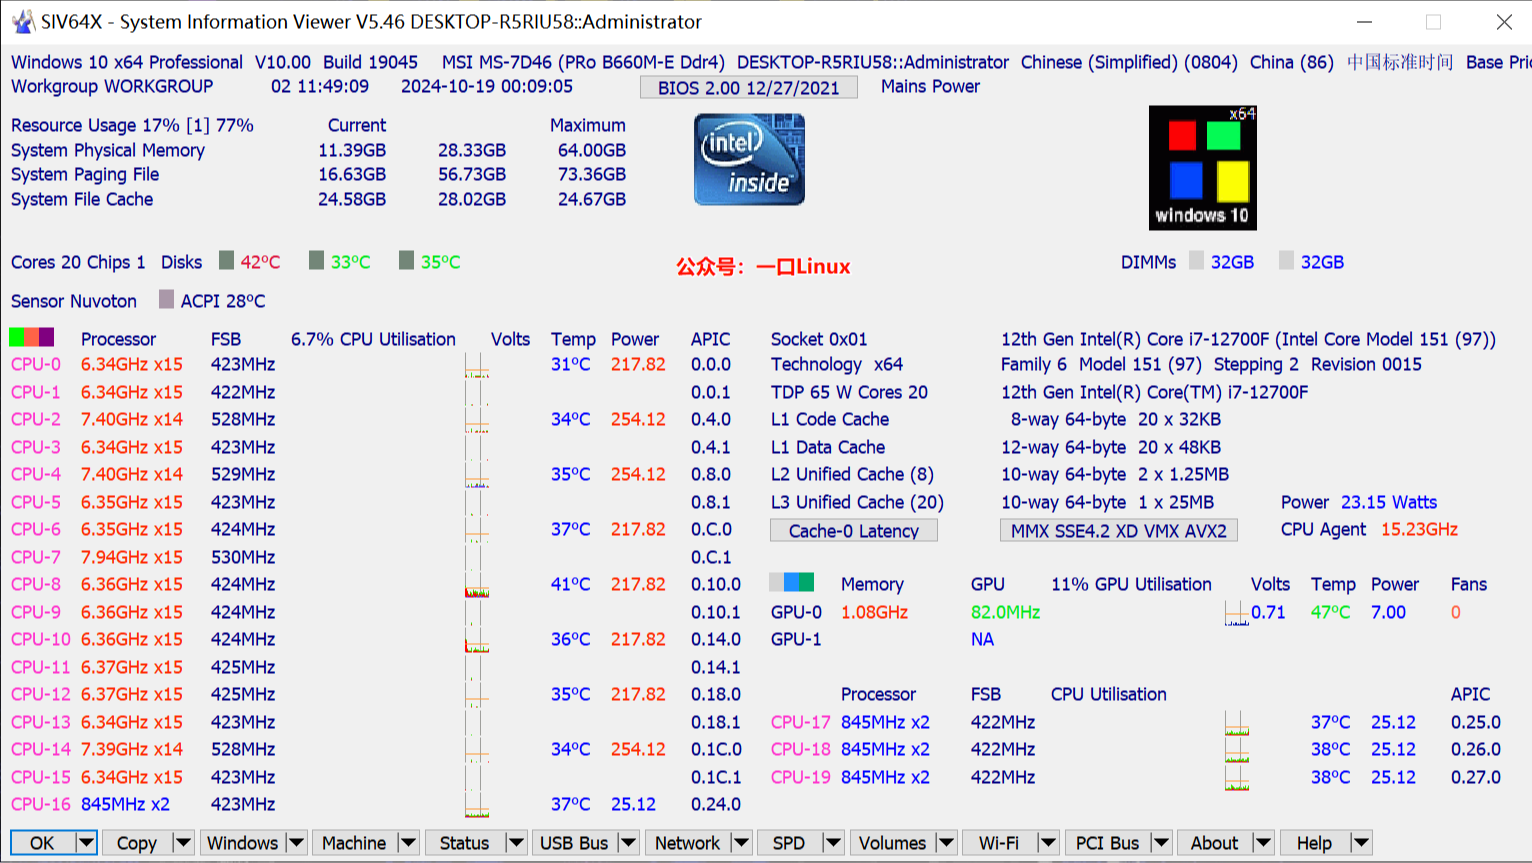
Task: Click the SIV64X title bar app icon
Action: (x=22, y=21)
